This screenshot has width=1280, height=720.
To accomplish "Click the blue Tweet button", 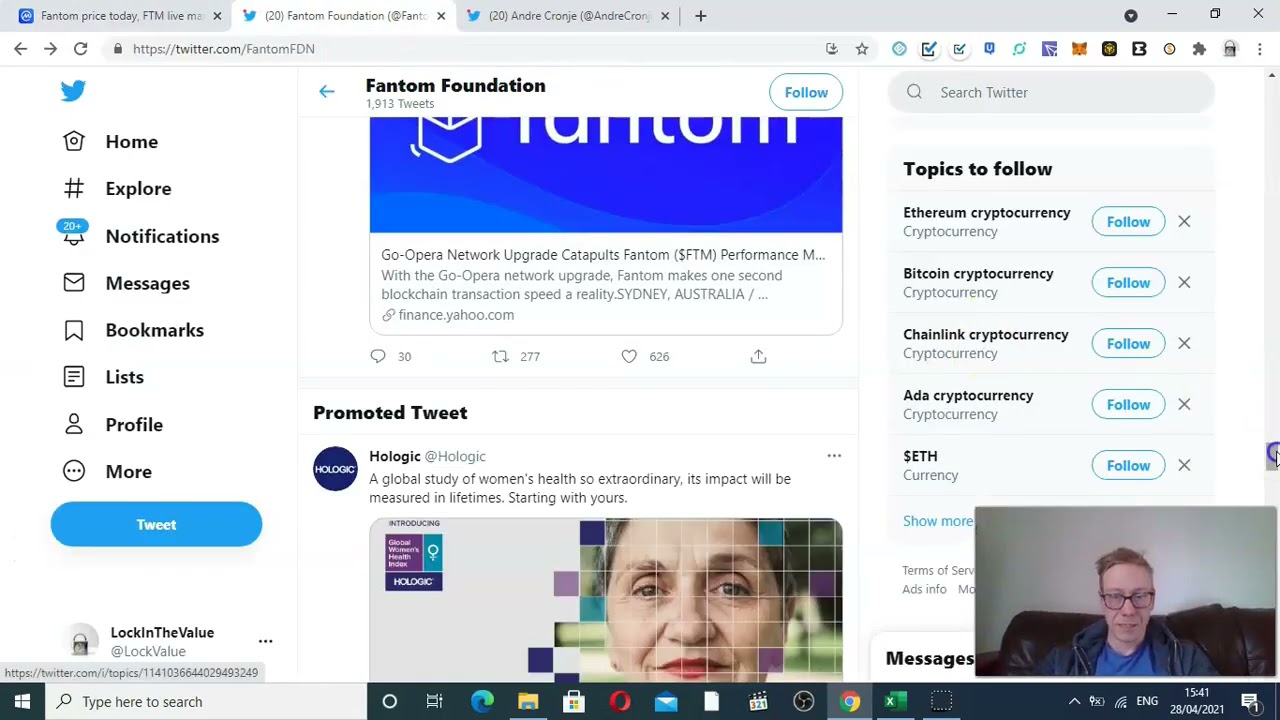I will [156, 524].
